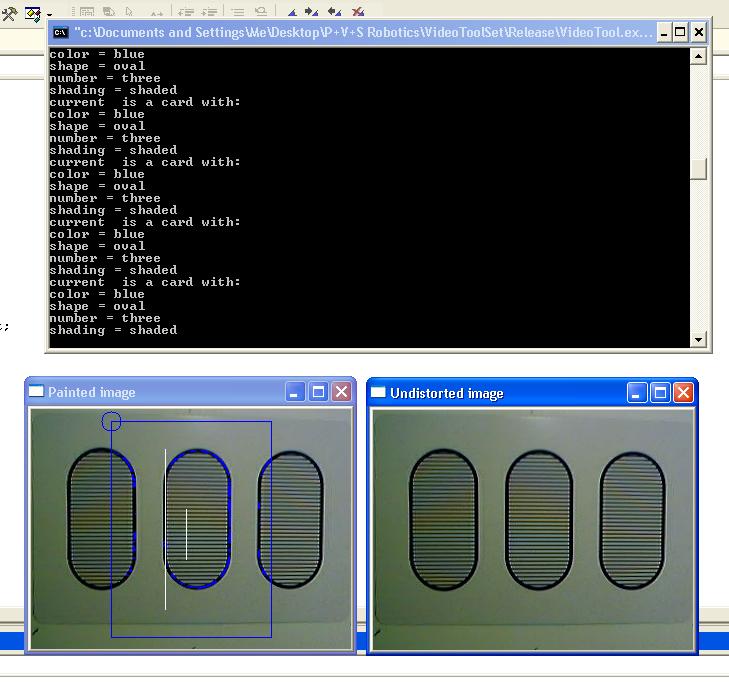The width and height of the screenshot is (729, 687).
Task: Minimize the VideoTool console window
Action: (x=664, y=33)
